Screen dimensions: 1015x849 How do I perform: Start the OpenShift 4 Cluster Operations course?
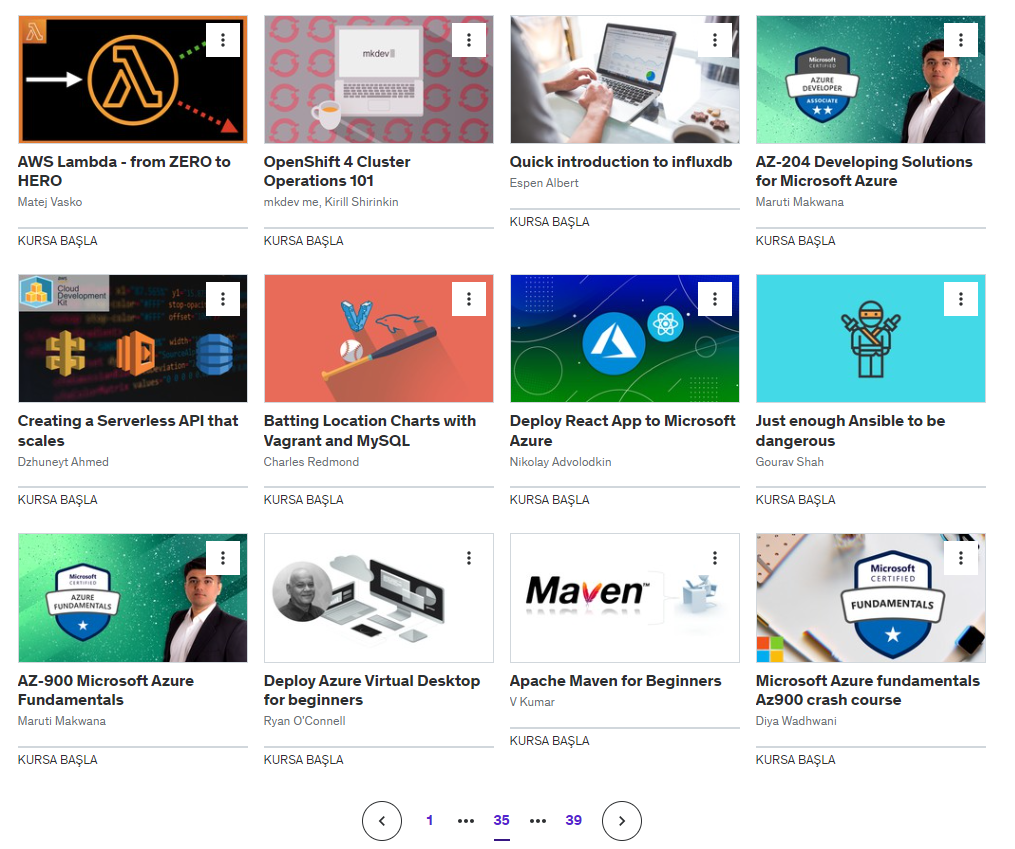click(x=304, y=241)
